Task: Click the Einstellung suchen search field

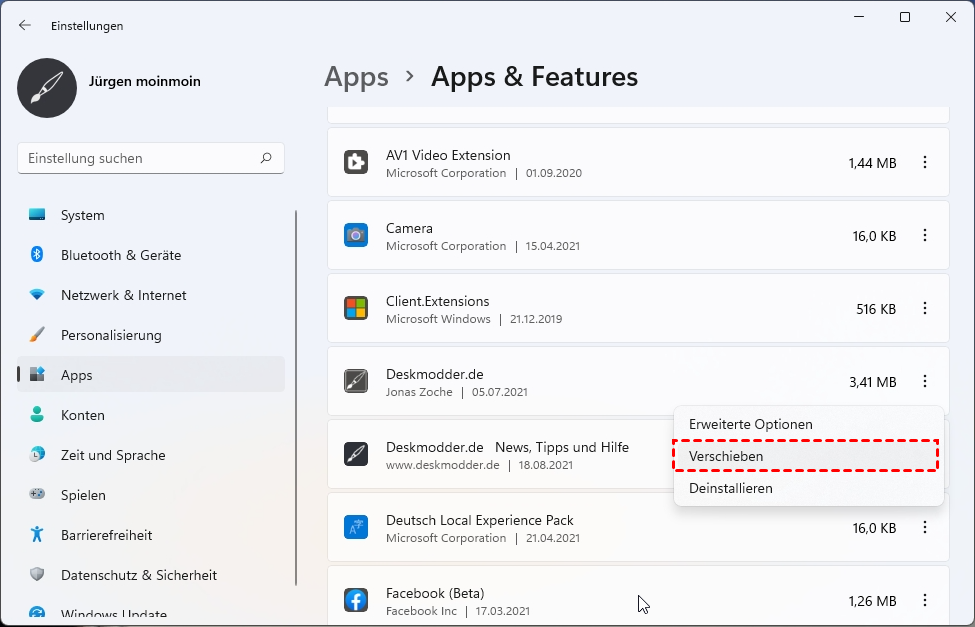Action: (140, 158)
